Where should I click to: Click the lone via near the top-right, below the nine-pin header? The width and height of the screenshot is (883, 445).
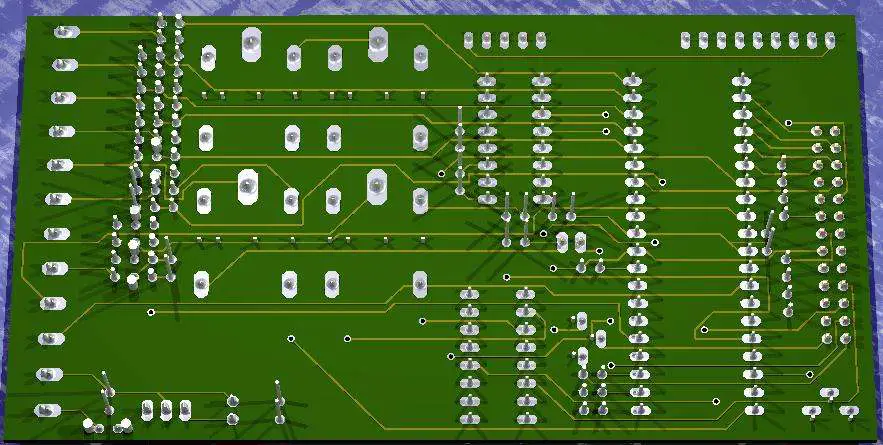coord(788,122)
